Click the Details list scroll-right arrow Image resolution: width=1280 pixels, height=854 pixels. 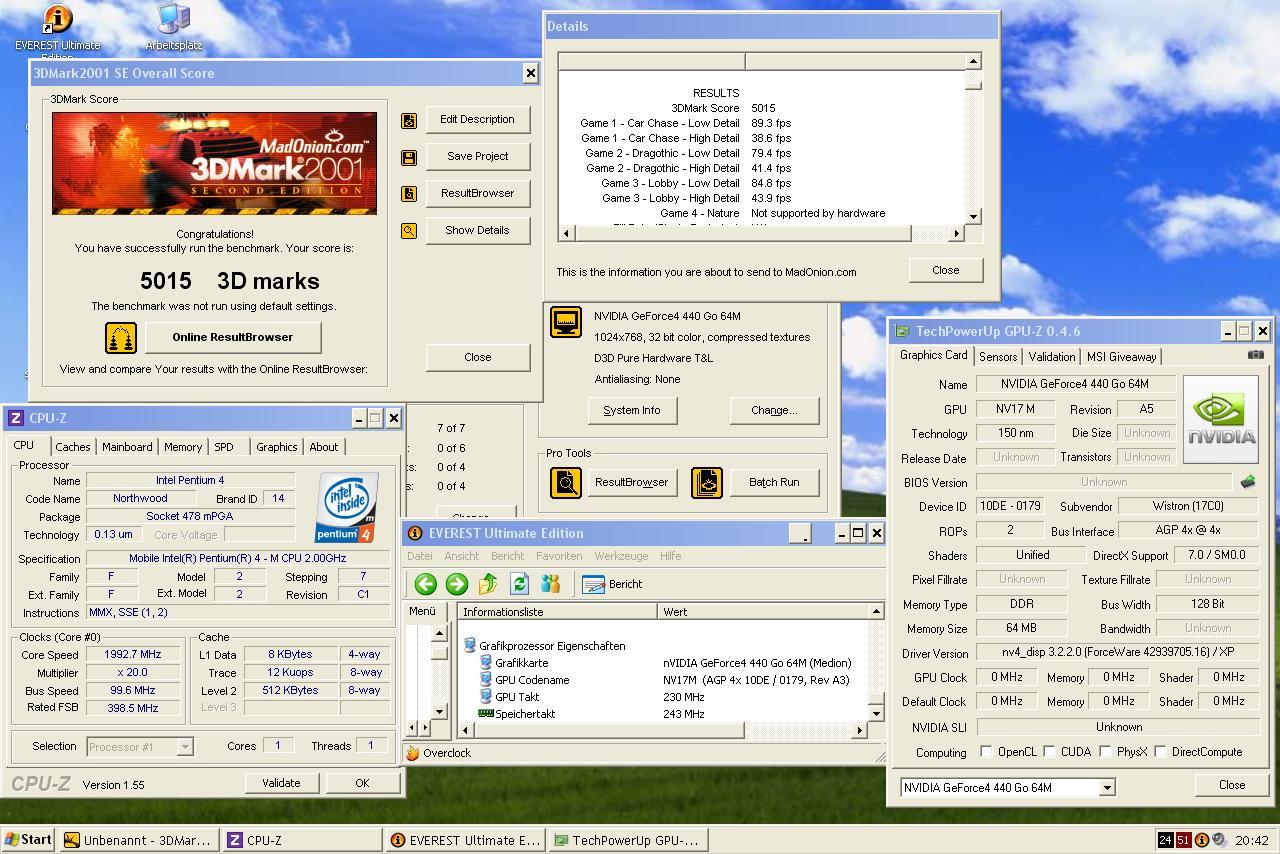(x=956, y=233)
